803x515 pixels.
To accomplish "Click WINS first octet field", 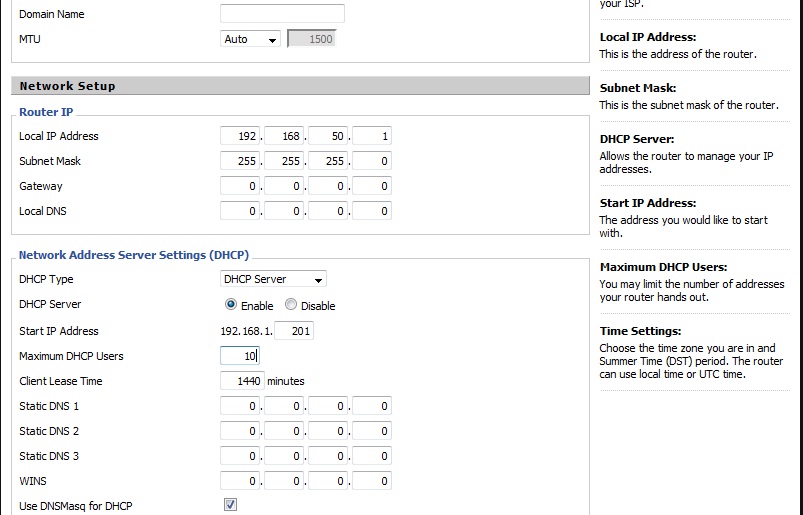I will click(240, 481).
